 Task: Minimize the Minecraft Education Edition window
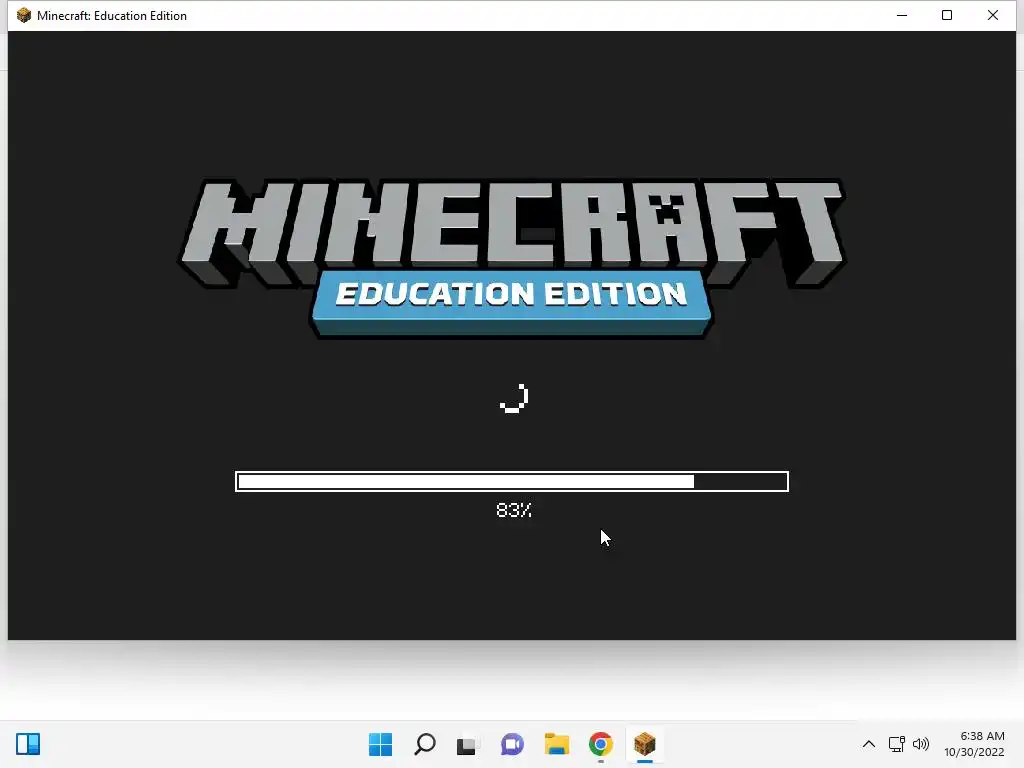pyautogui.click(x=902, y=15)
